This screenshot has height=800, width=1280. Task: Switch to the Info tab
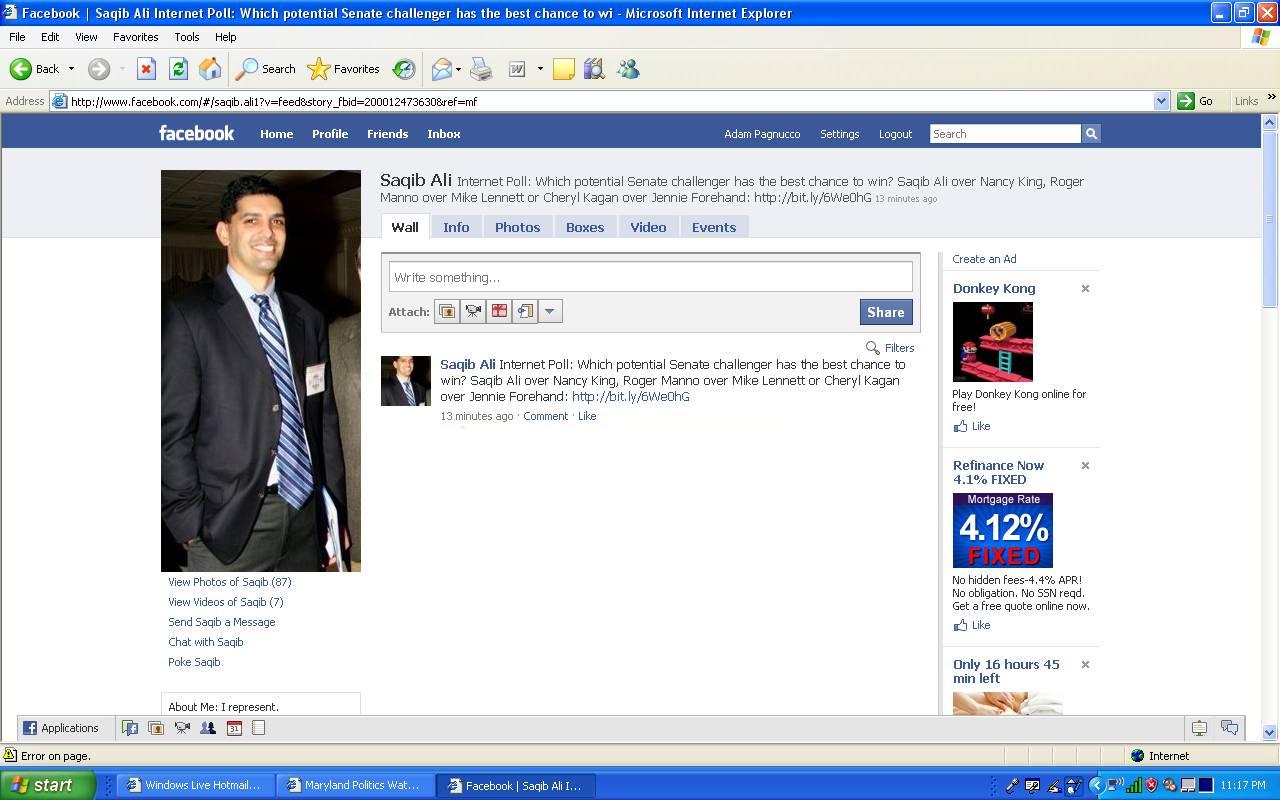[x=456, y=227]
